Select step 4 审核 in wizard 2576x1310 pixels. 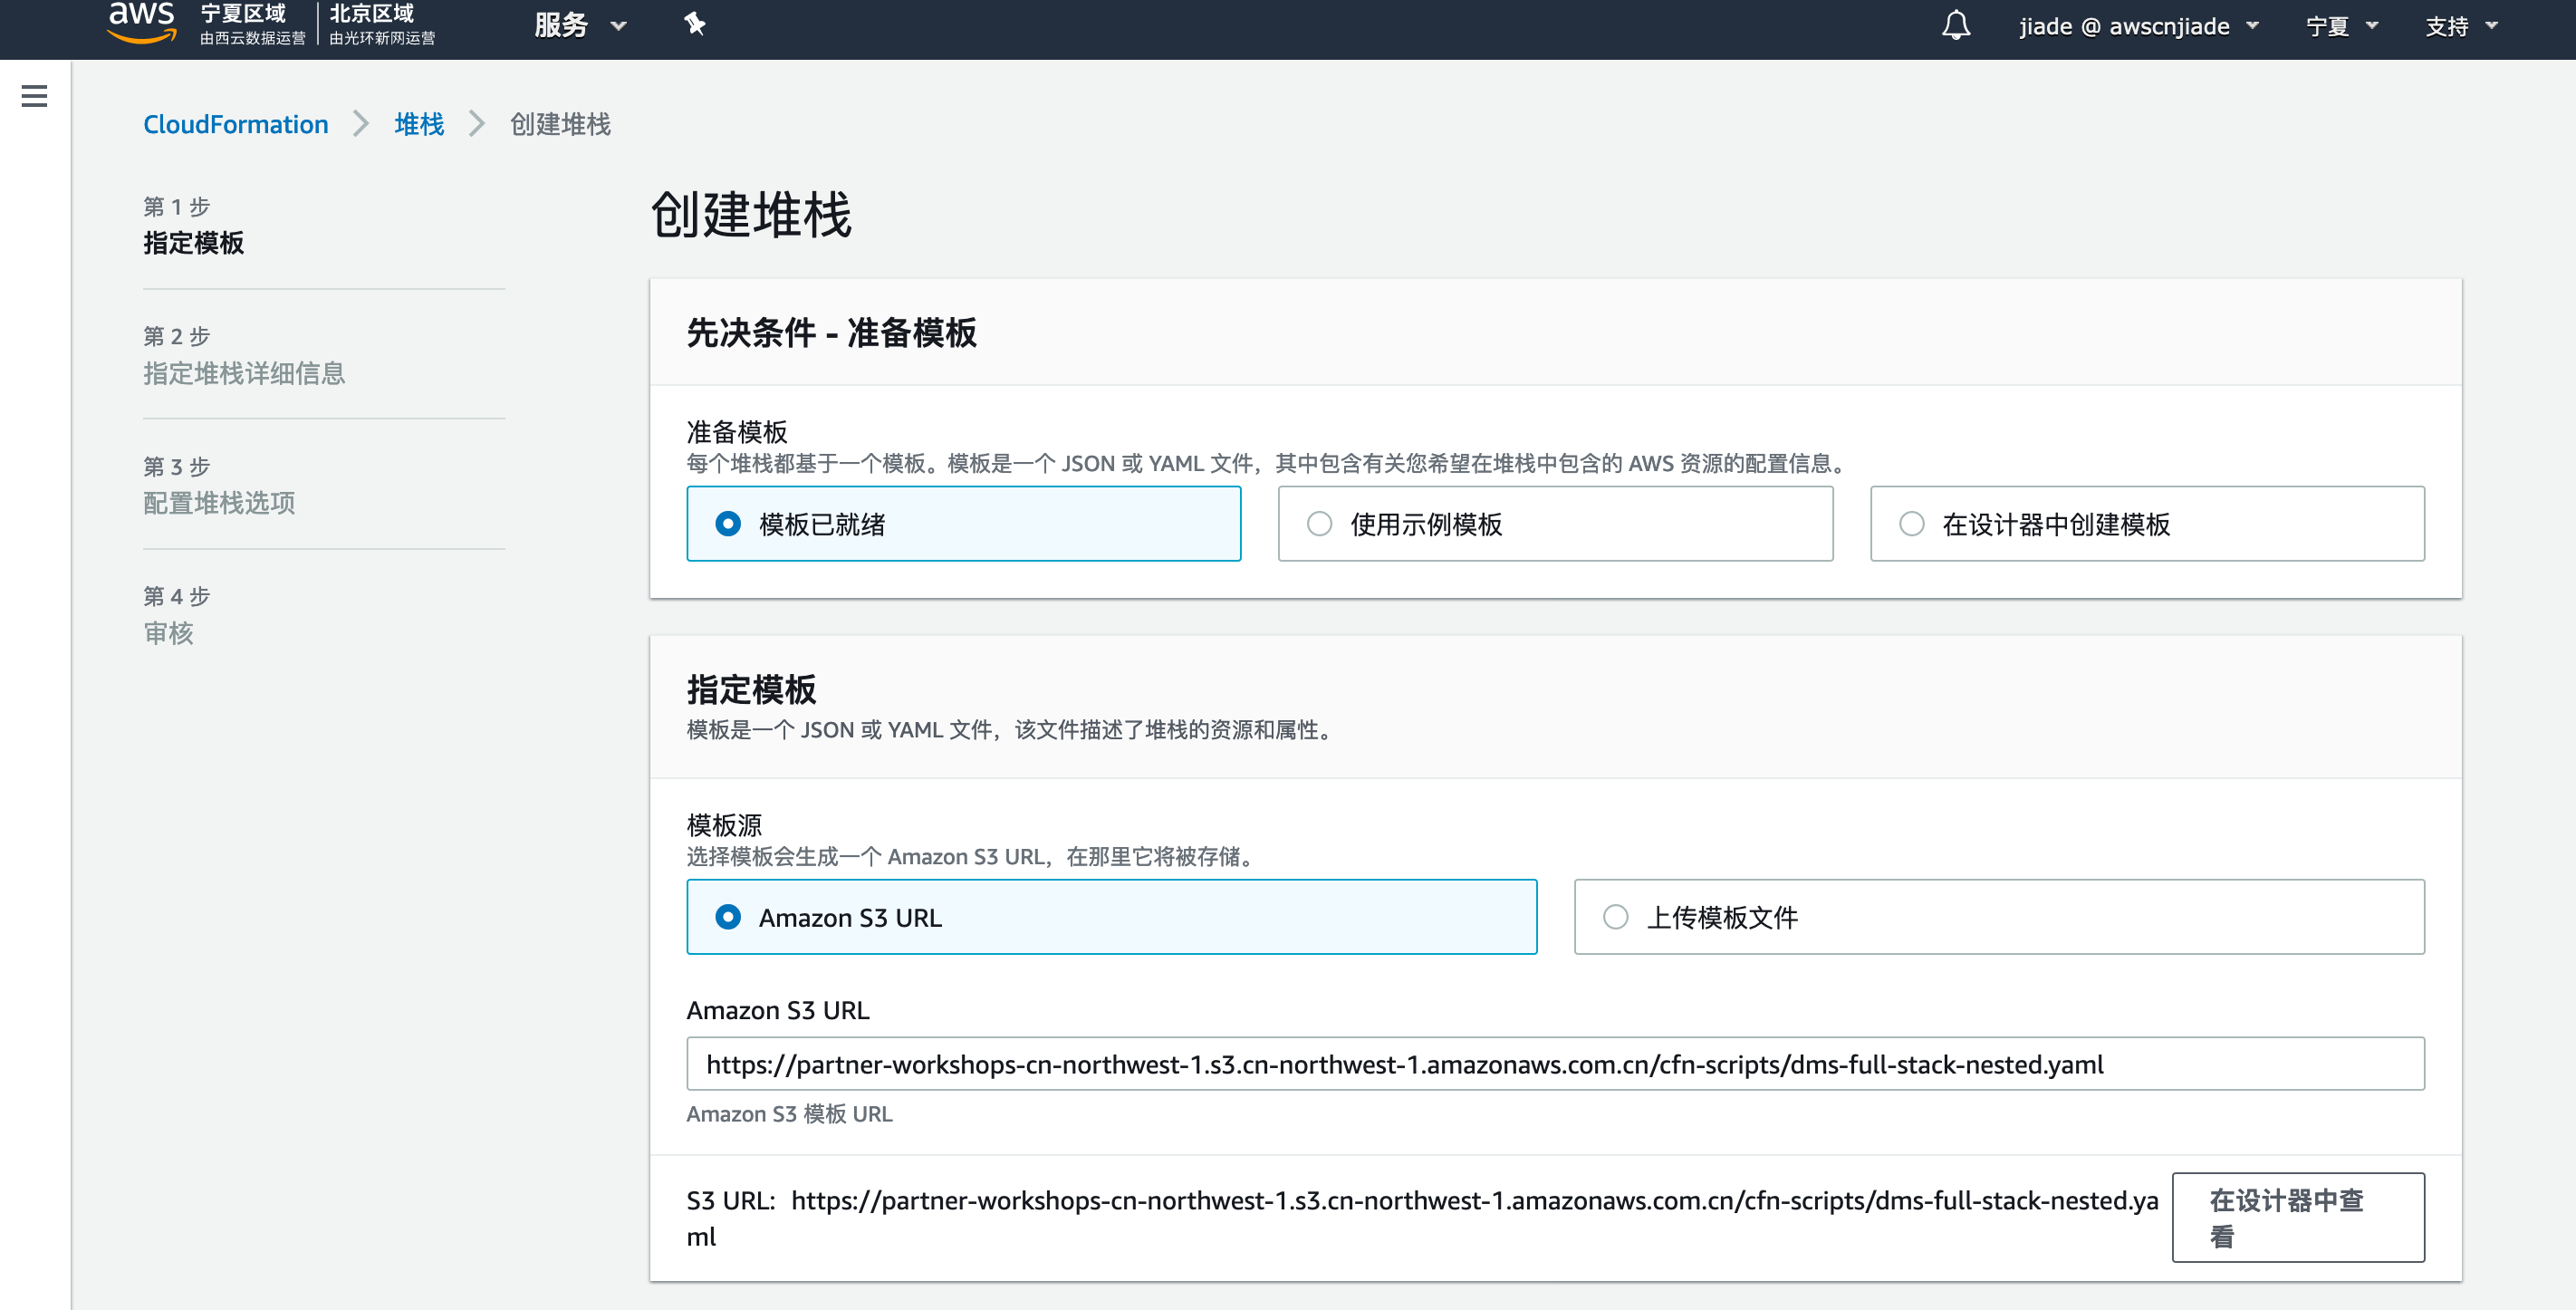pos(168,633)
